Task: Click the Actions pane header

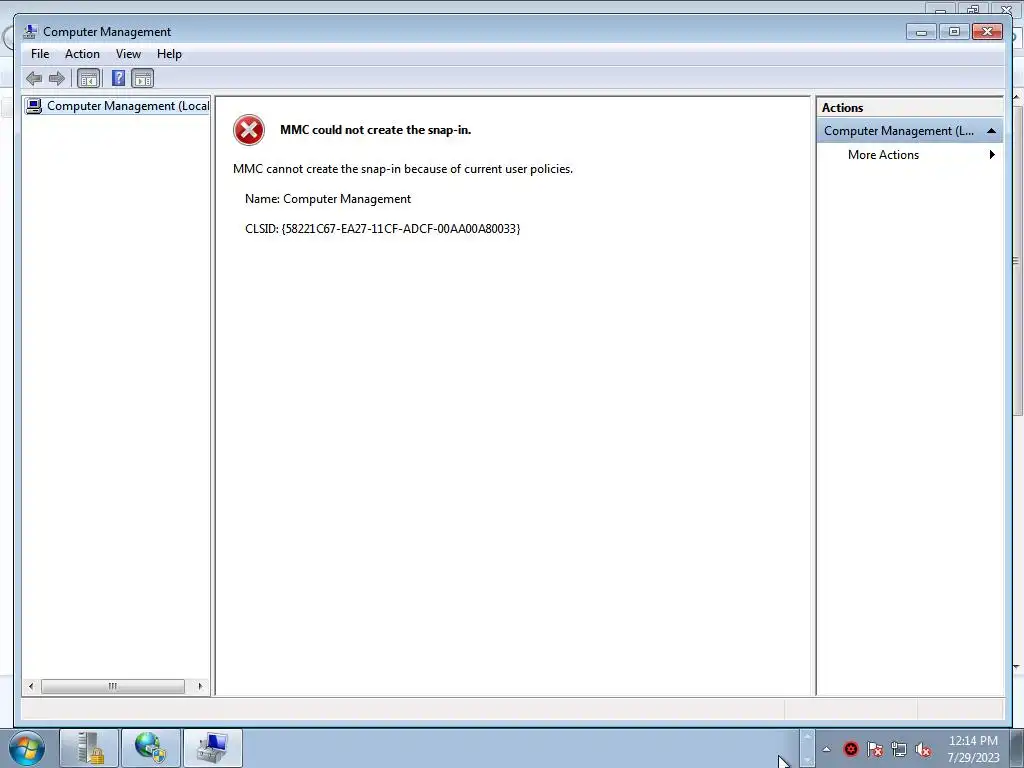Action: click(x=910, y=108)
